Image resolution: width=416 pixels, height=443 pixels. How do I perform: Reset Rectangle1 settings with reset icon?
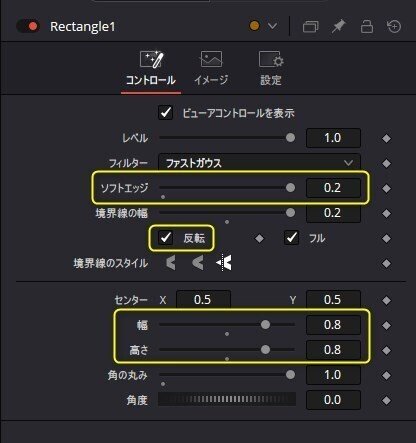coord(394,26)
